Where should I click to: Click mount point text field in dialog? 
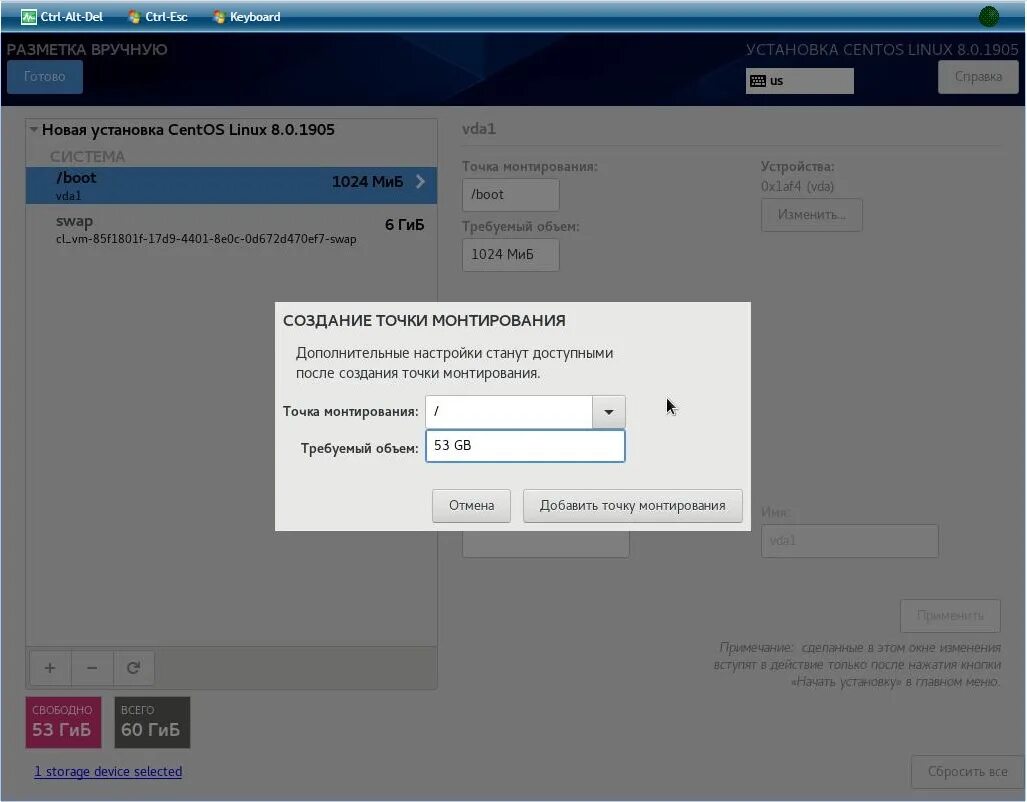point(509,412)
